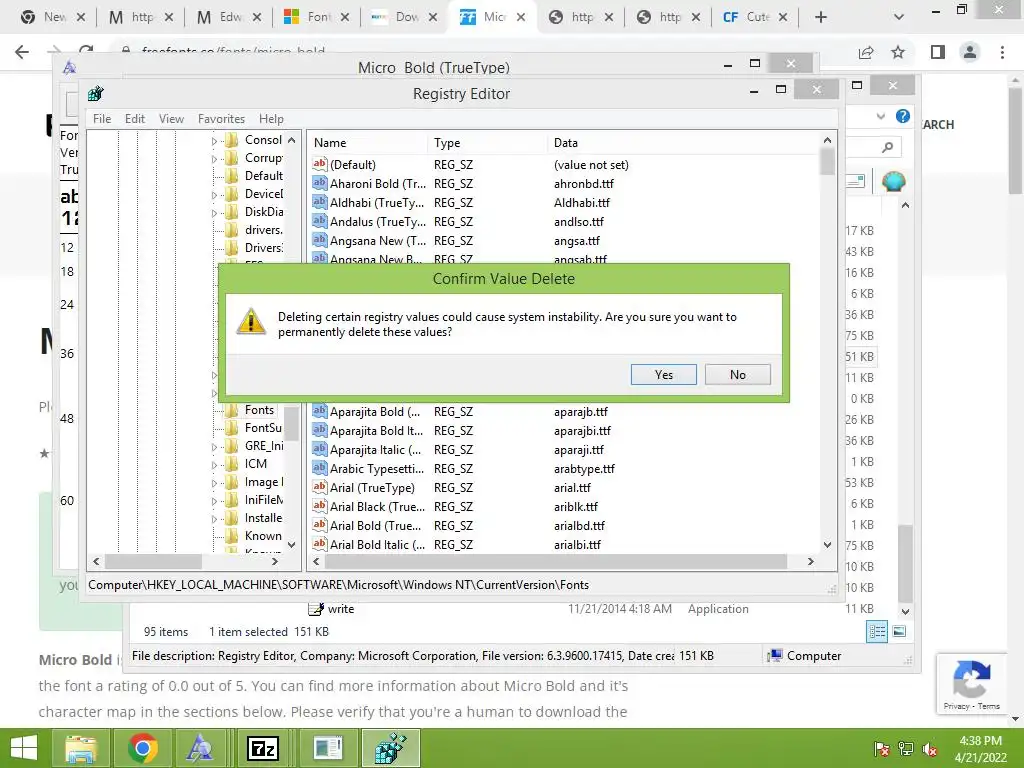Bookmark this page with the star icon
This screenshot has height=768, width=1024.
(898, 52)
